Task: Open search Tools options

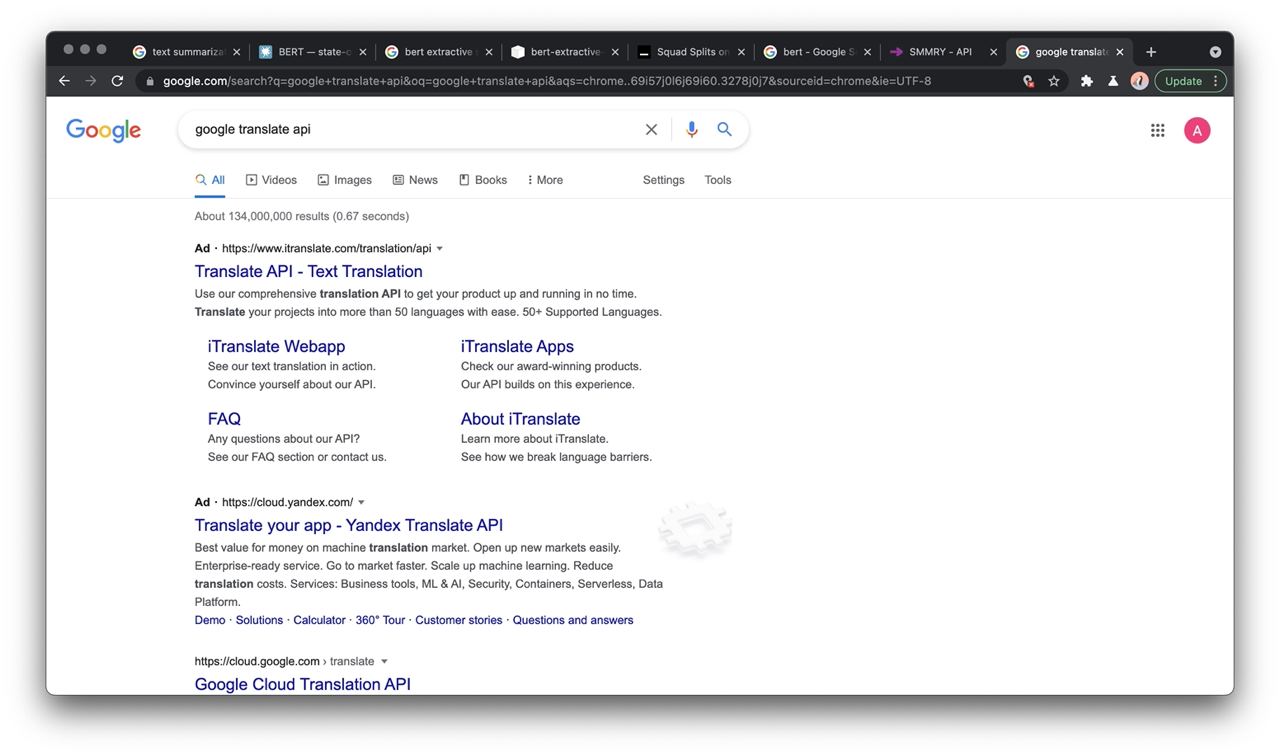Action: click(718, 180)
